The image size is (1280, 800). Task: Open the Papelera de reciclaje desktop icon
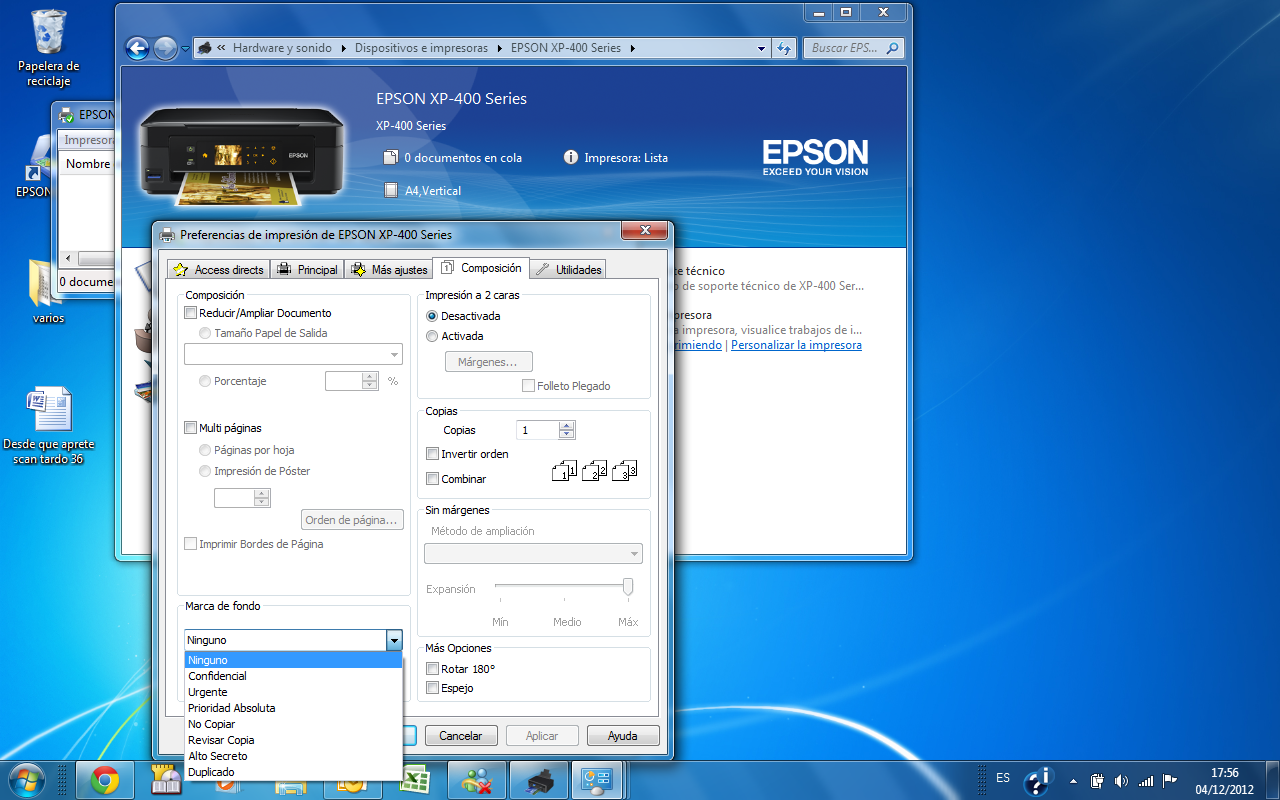[48, 47]
